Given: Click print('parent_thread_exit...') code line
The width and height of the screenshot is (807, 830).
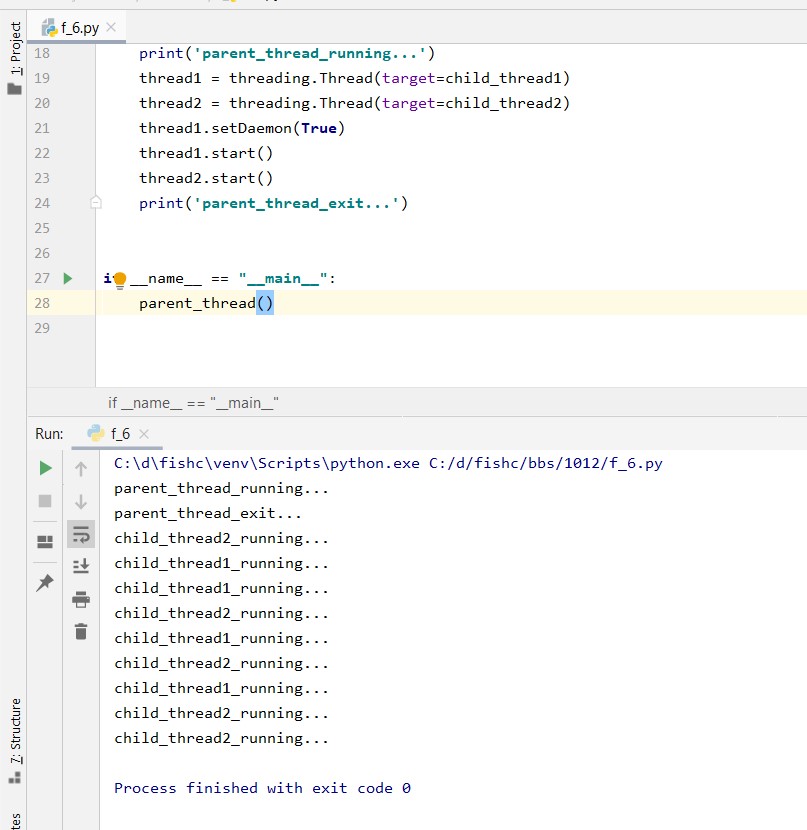Looking at the screenshot, I should coord(274,203).
